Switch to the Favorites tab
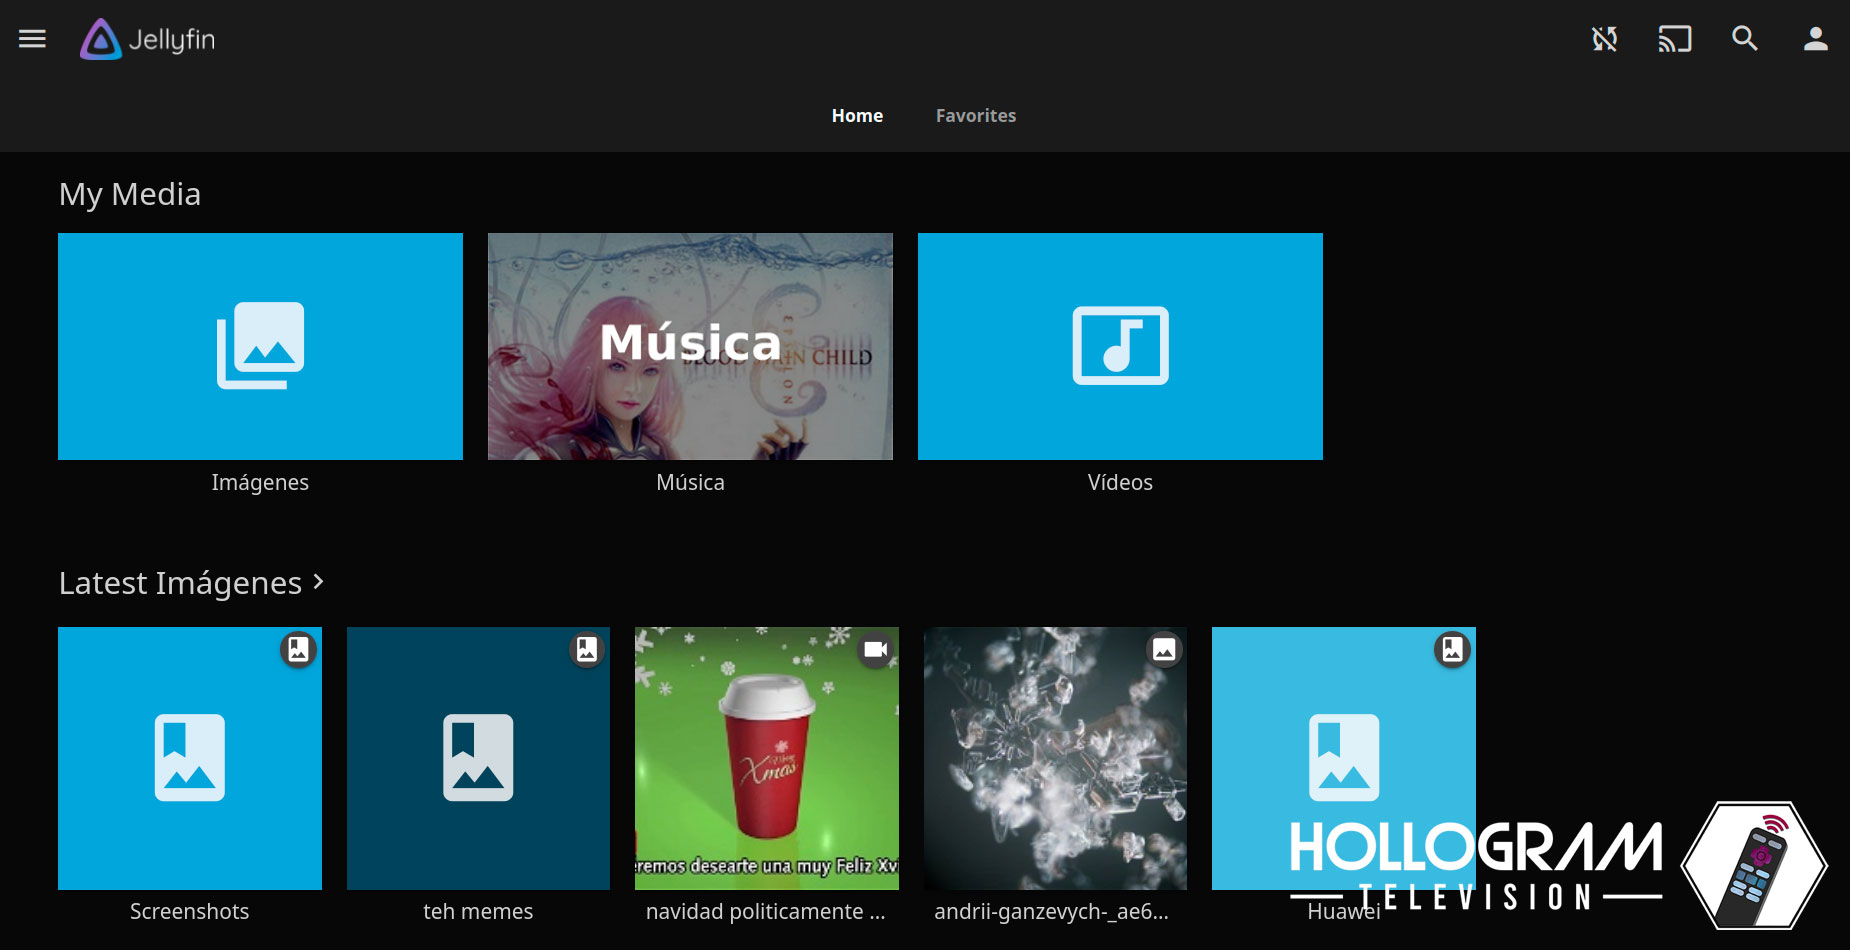Viewport: 1850px width, 950px height. tap(975, 115)
